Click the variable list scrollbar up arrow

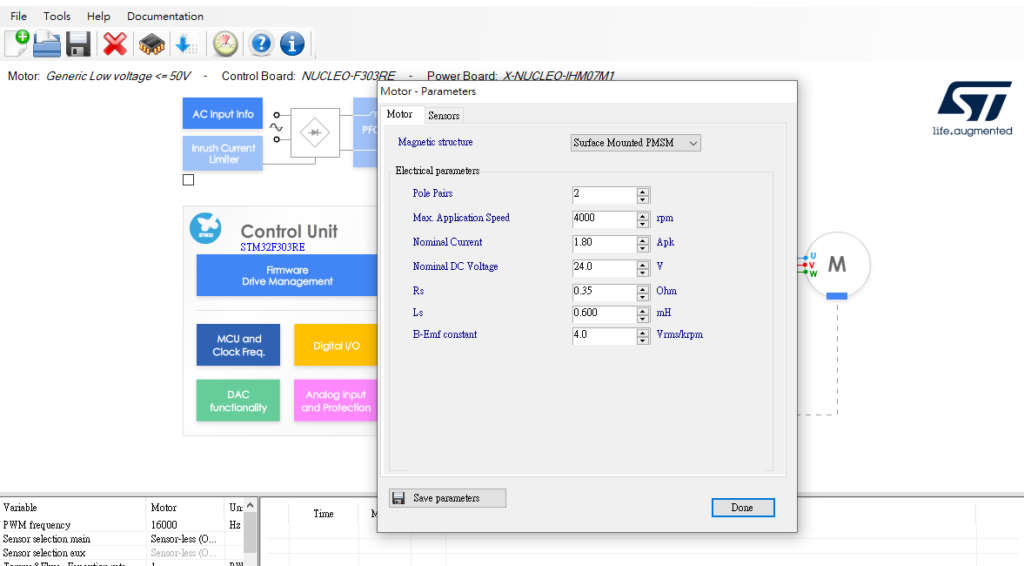point(250,506)
